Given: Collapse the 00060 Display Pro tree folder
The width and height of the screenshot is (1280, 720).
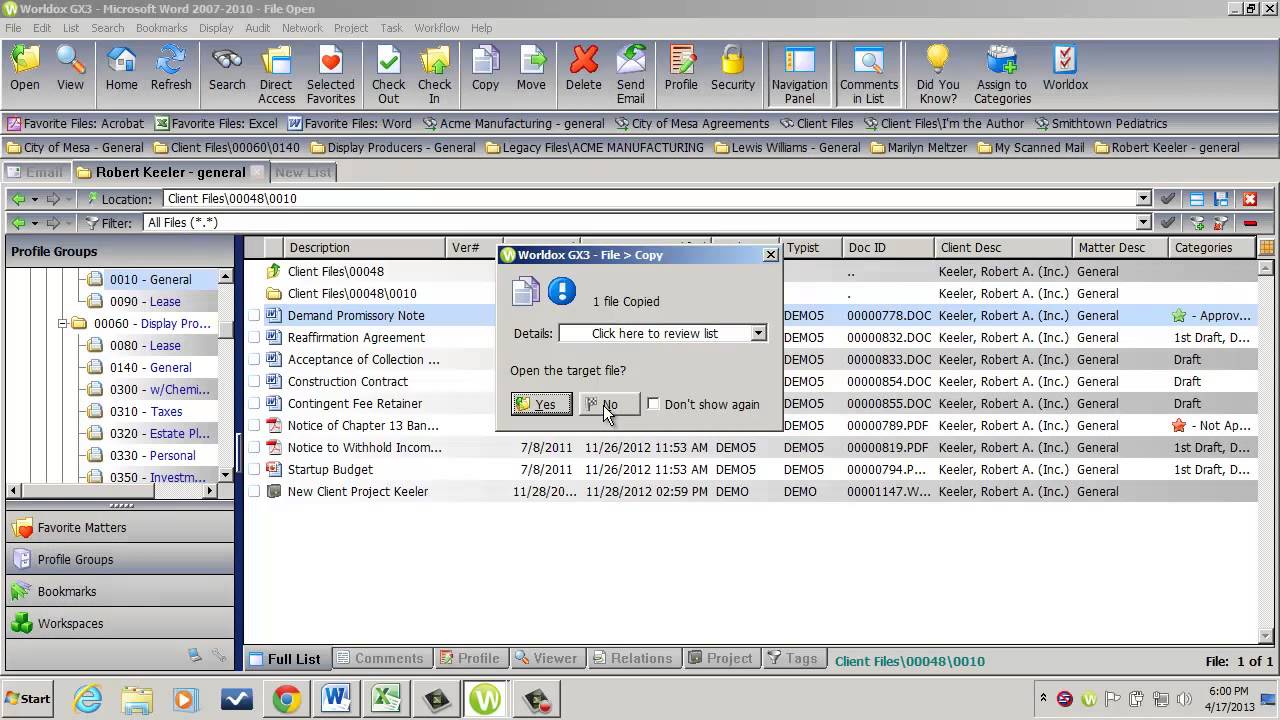Looking at the screenshot, I should pos(62,324).
